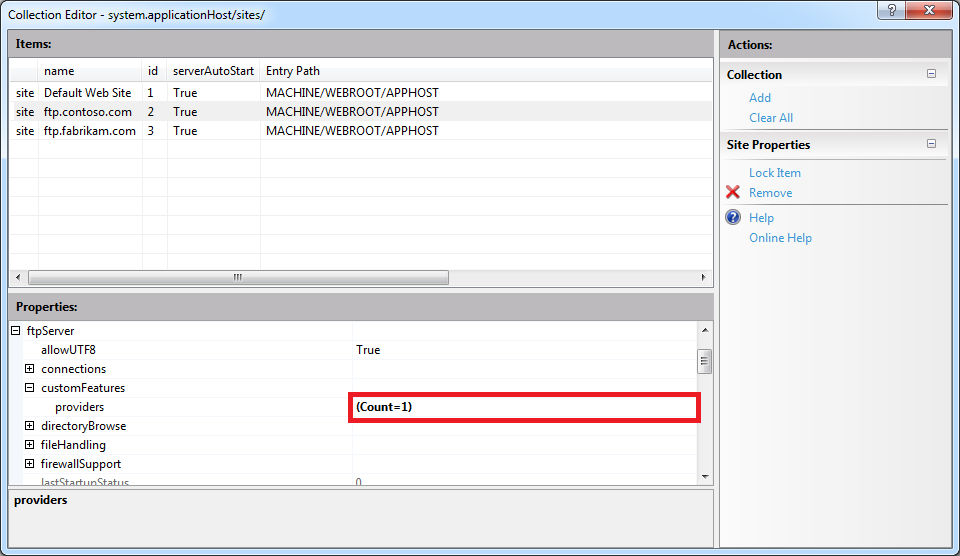
Task: Click the blue Help question mark icon
Action: (x=733, y=218)
